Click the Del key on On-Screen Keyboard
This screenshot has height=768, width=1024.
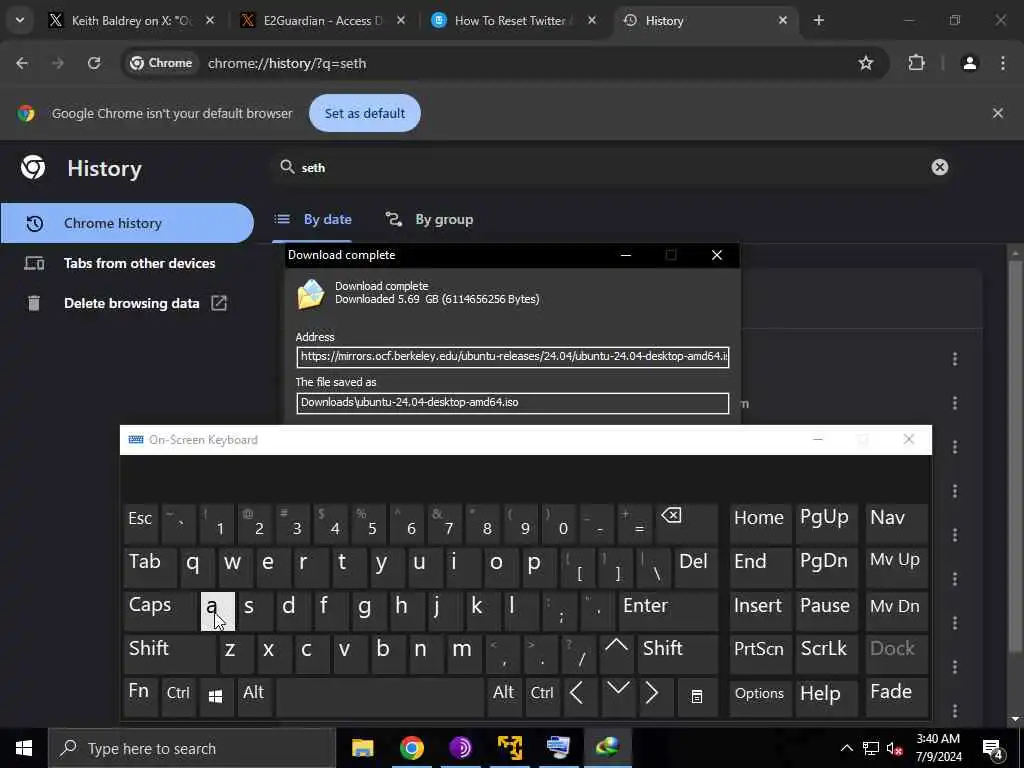(696, 566)
